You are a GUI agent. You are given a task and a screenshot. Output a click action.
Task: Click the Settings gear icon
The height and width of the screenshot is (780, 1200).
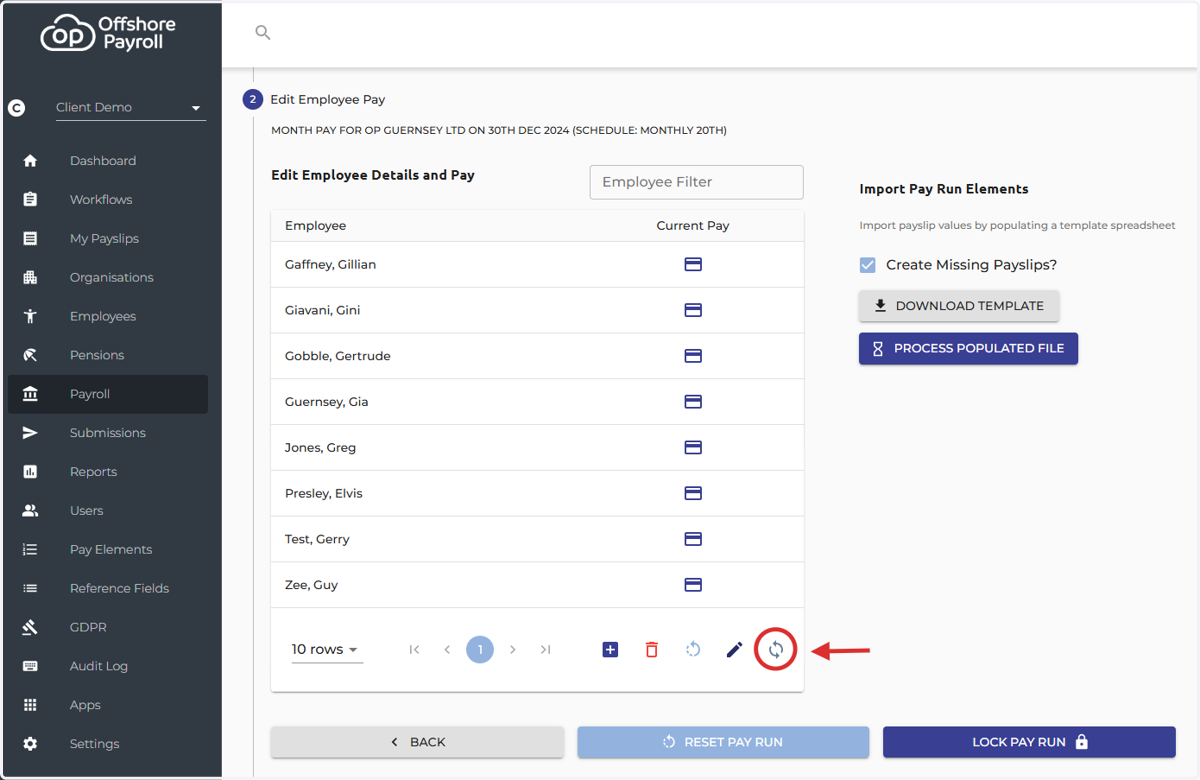pyautogui.click(x=30, y=744)
